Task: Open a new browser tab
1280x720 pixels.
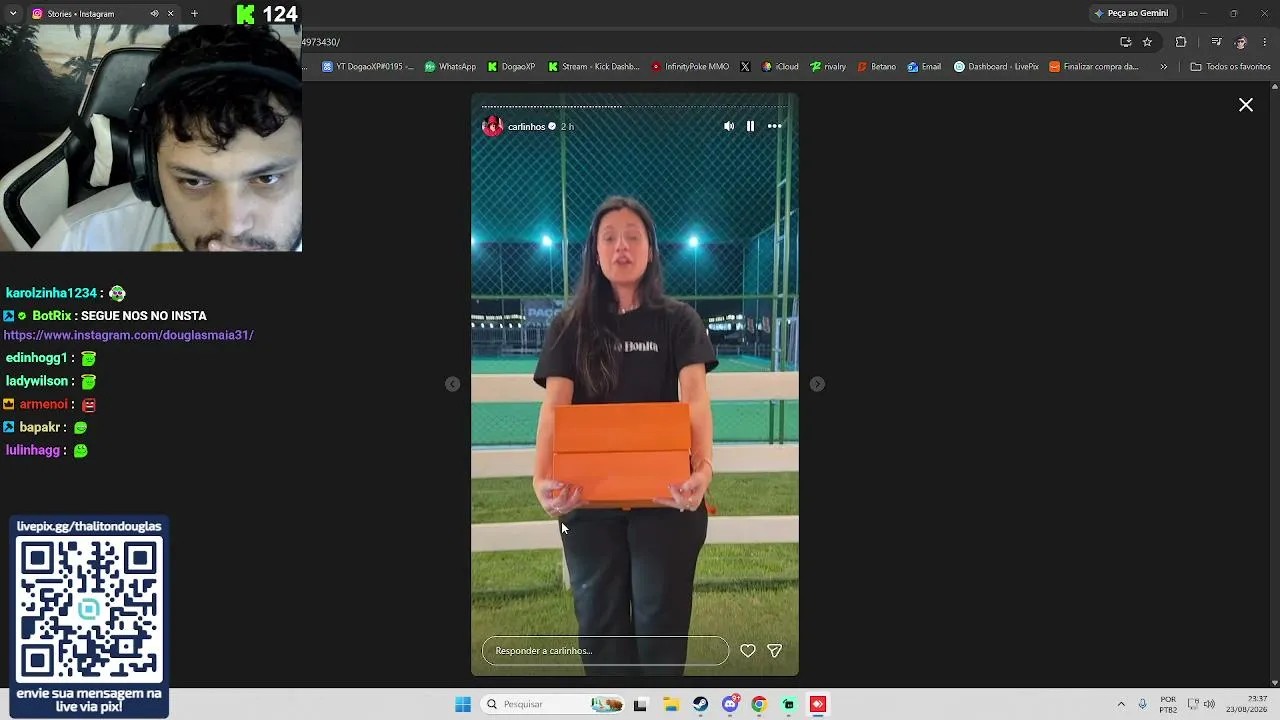Action: 194,14
